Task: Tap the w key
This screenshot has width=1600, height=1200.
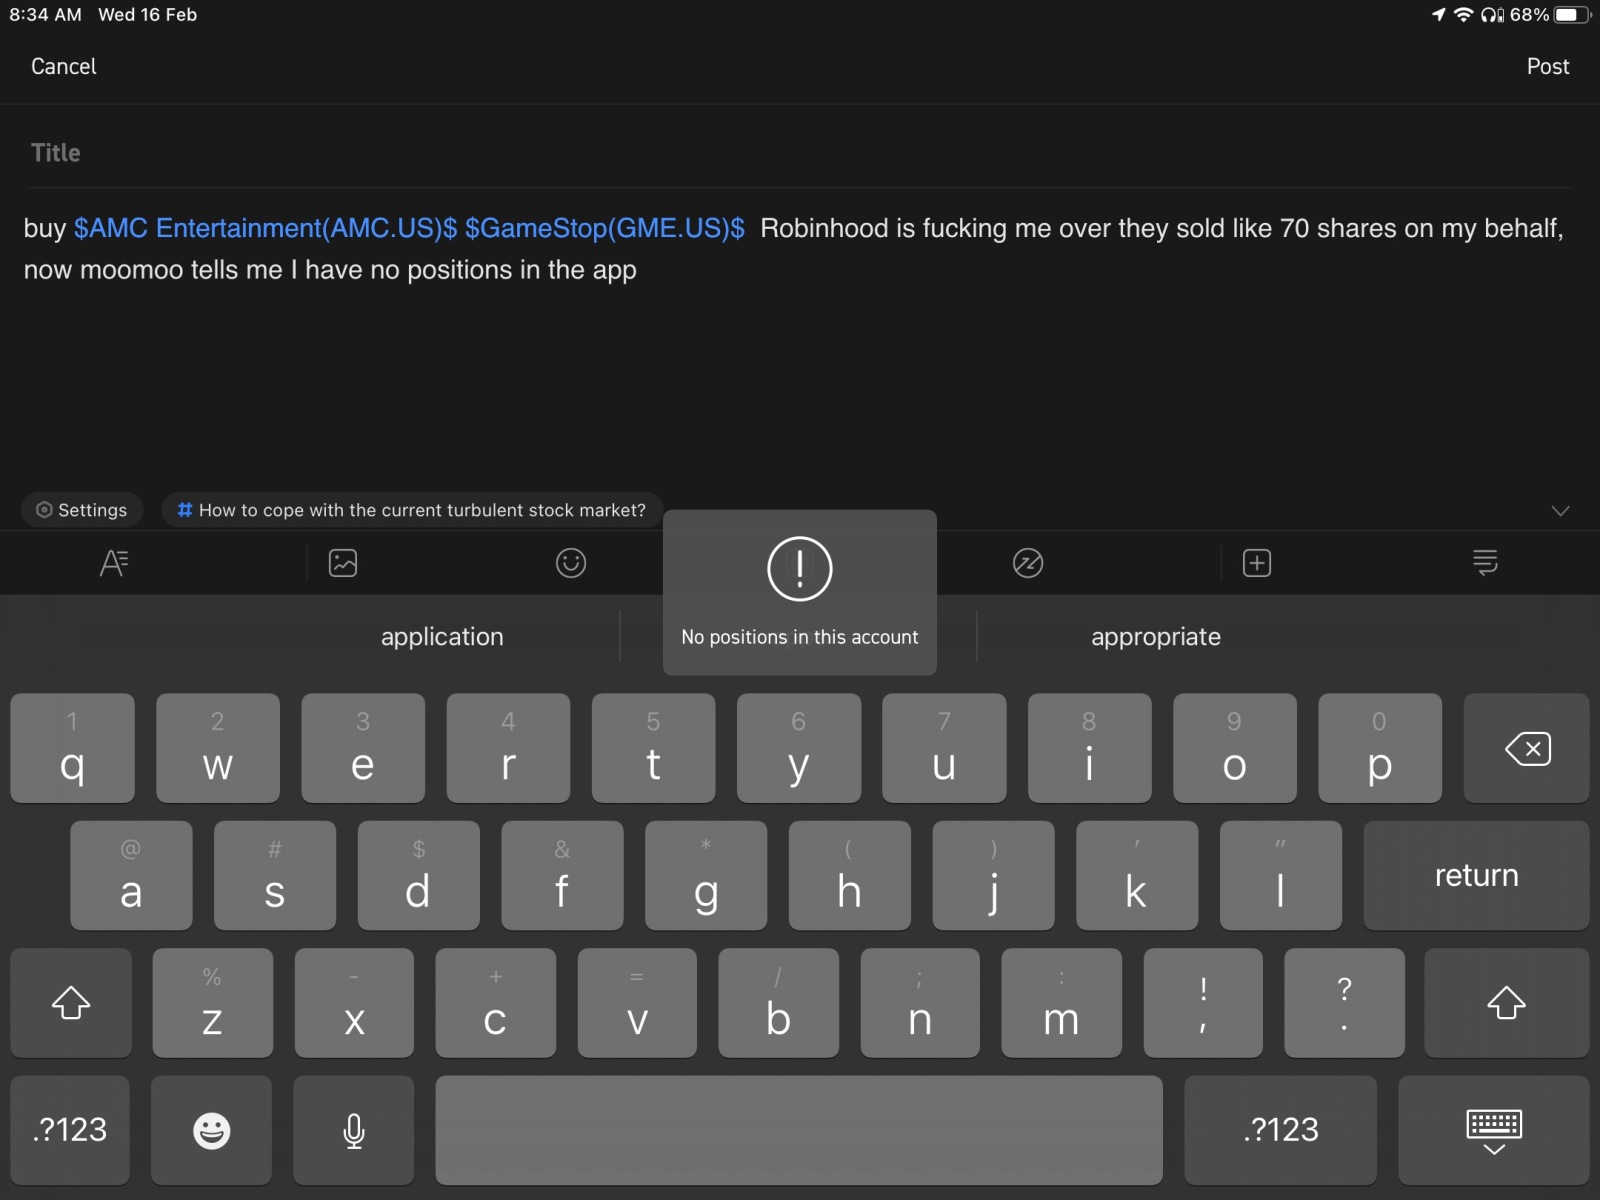Action: click(x=218, y=748)
